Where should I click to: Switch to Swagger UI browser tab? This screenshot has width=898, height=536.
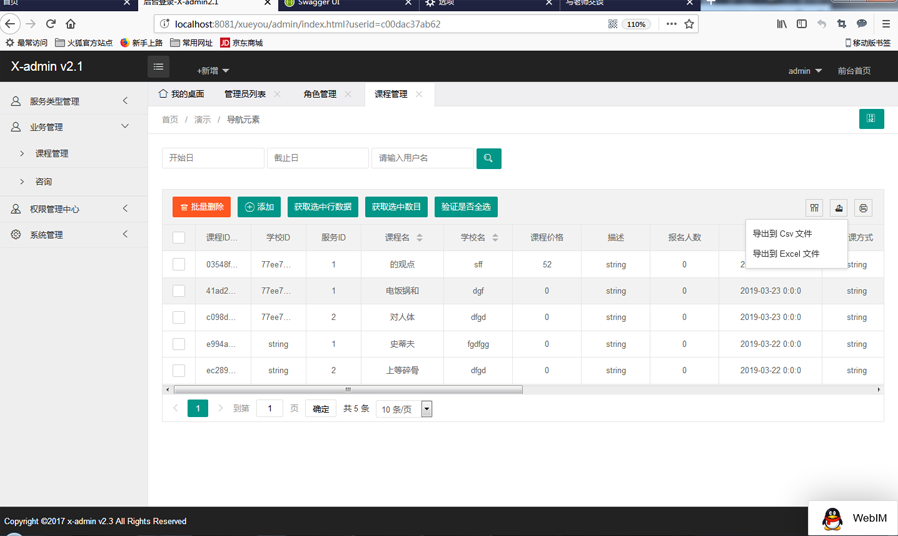348,3
